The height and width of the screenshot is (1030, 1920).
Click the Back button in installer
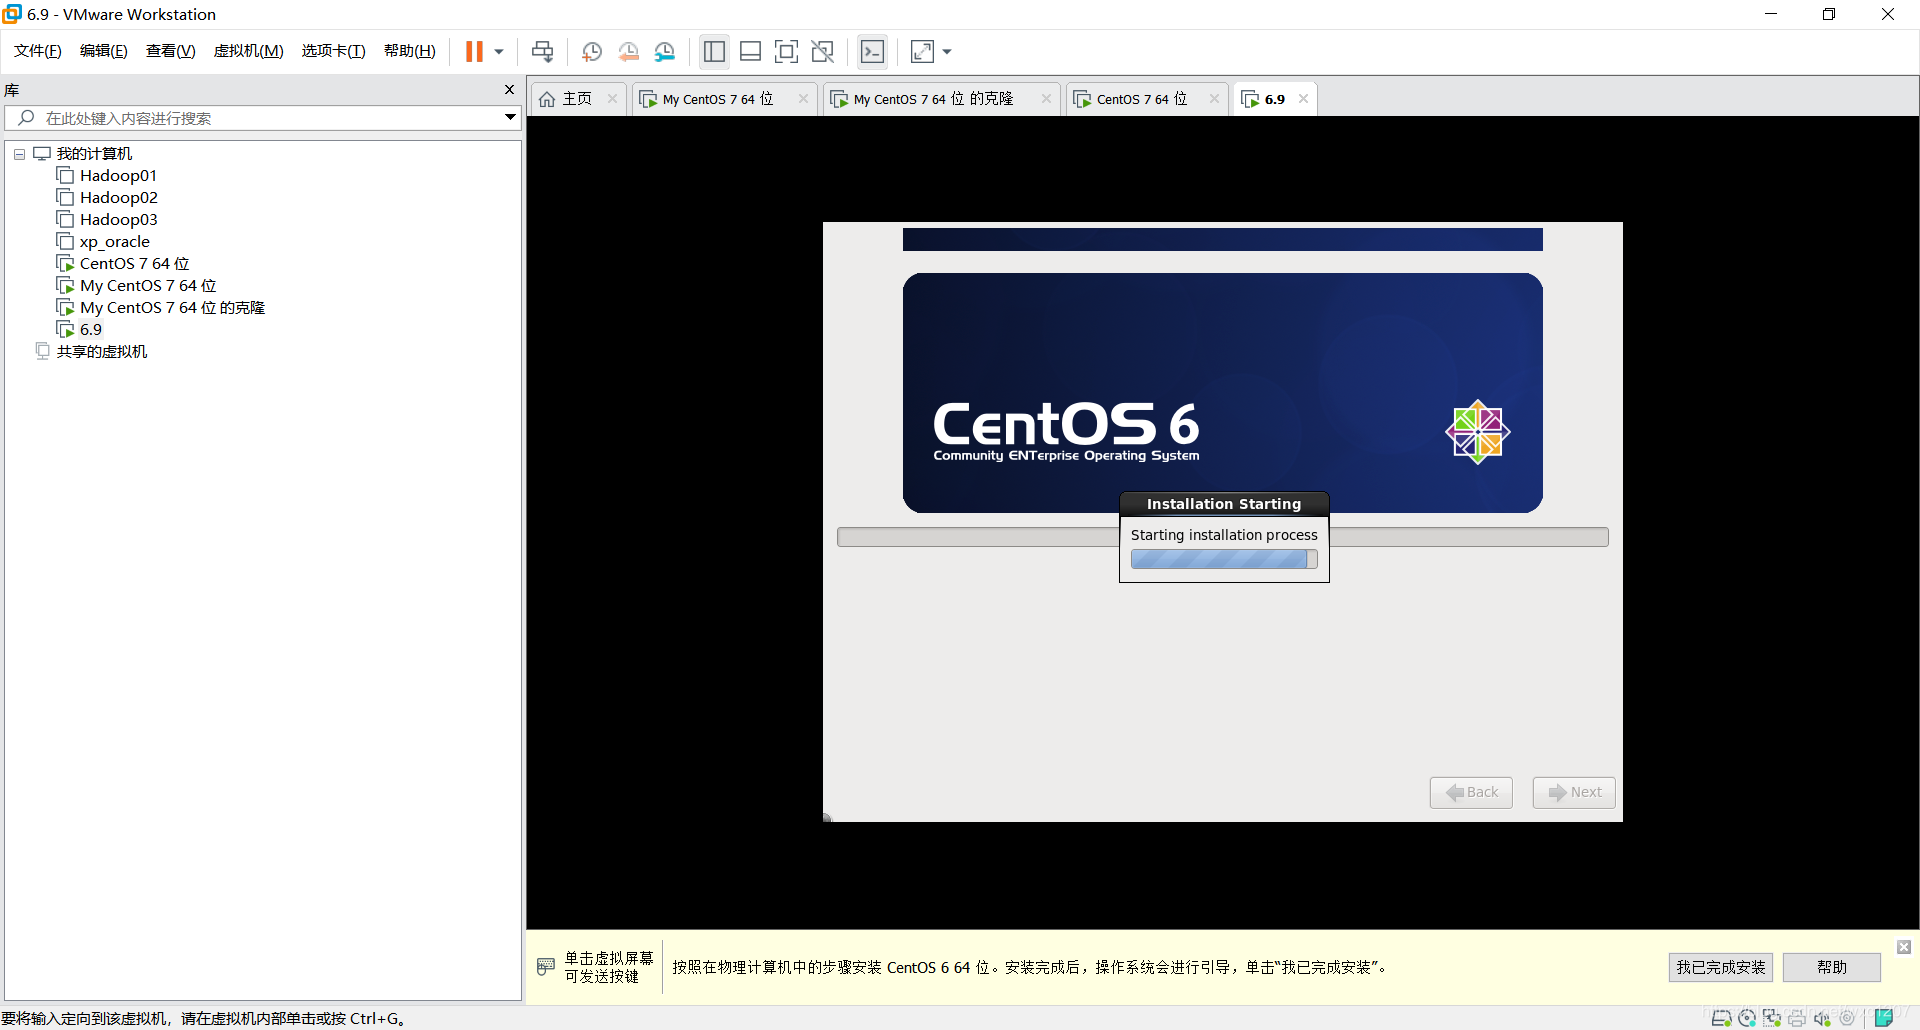[x=1471, y=792]
